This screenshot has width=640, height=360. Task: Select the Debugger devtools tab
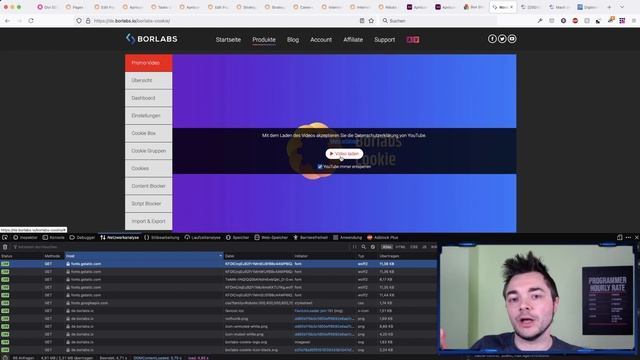pyautogui.click(x=82, y=238)
